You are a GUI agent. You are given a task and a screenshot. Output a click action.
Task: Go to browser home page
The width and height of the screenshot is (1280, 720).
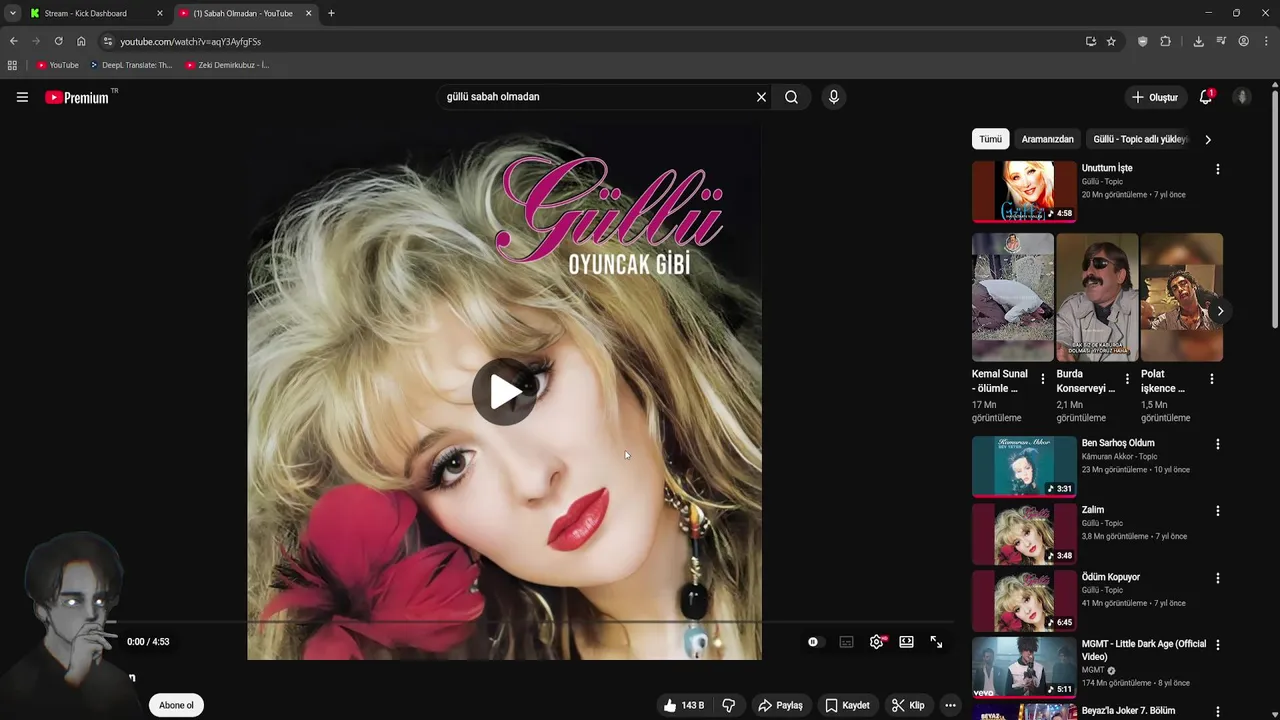tap(81, 41)
